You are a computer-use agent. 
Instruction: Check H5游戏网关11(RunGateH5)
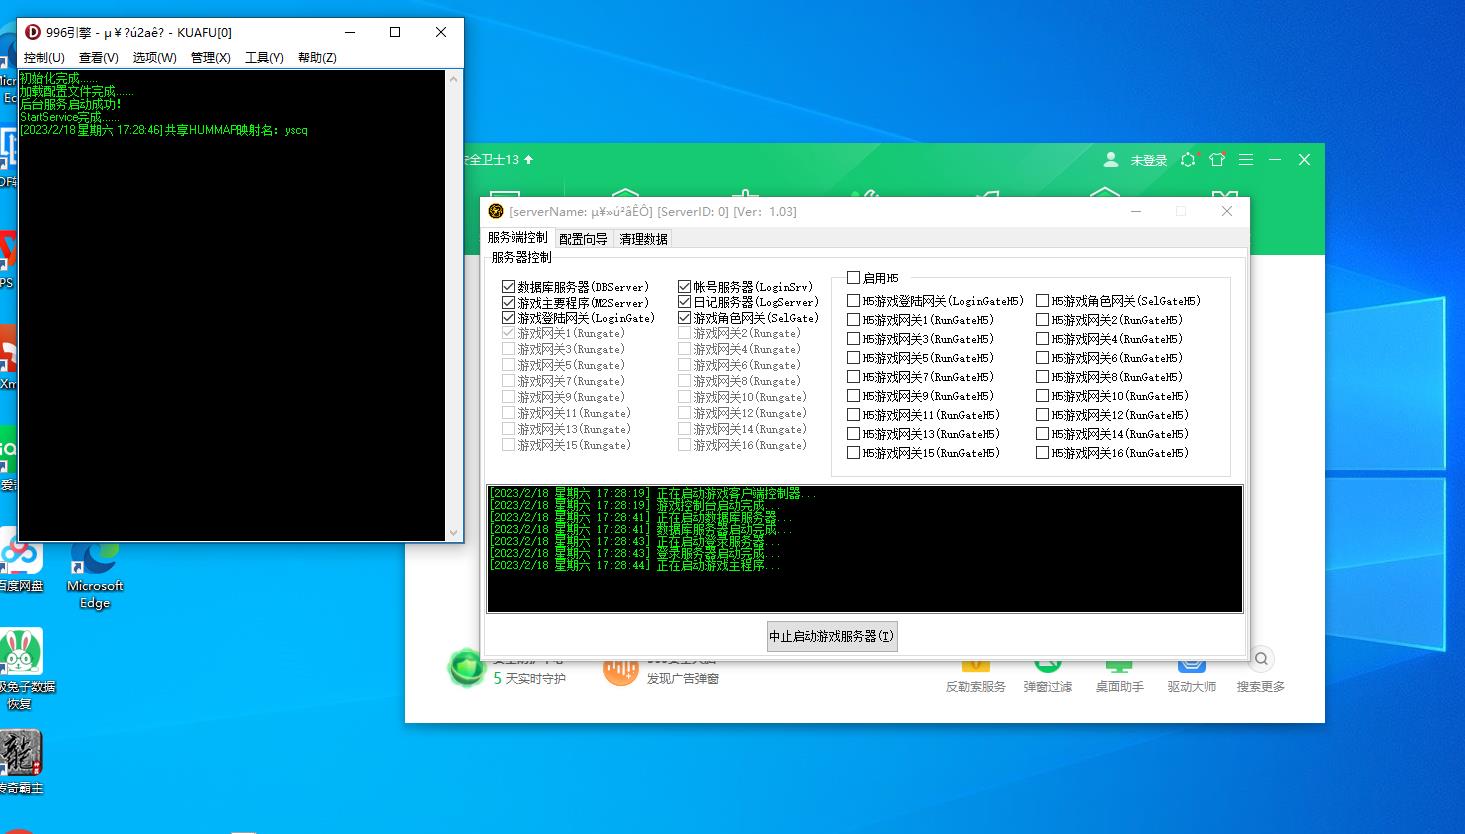pyautogui.click(x=853, y=415)
